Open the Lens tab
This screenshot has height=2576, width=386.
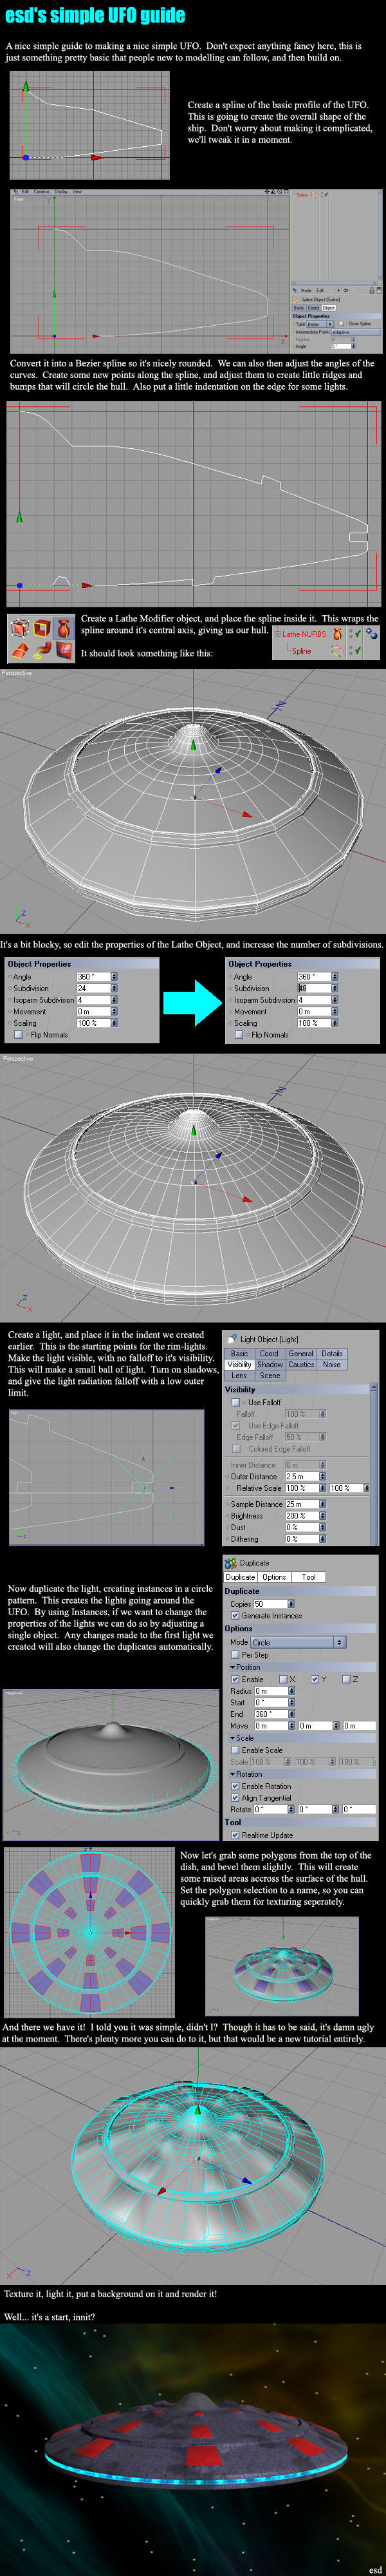[239, 1375]
